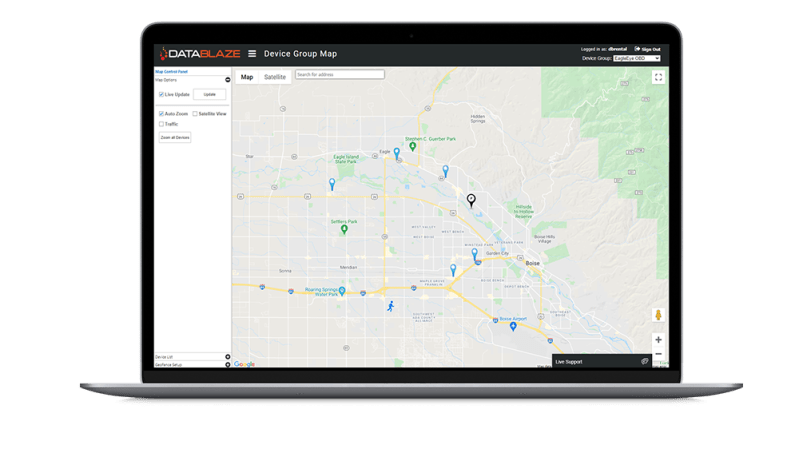Click the Boise city label on map
The height and width of the screenshot is (449, 799).
(x=532, y=263)
